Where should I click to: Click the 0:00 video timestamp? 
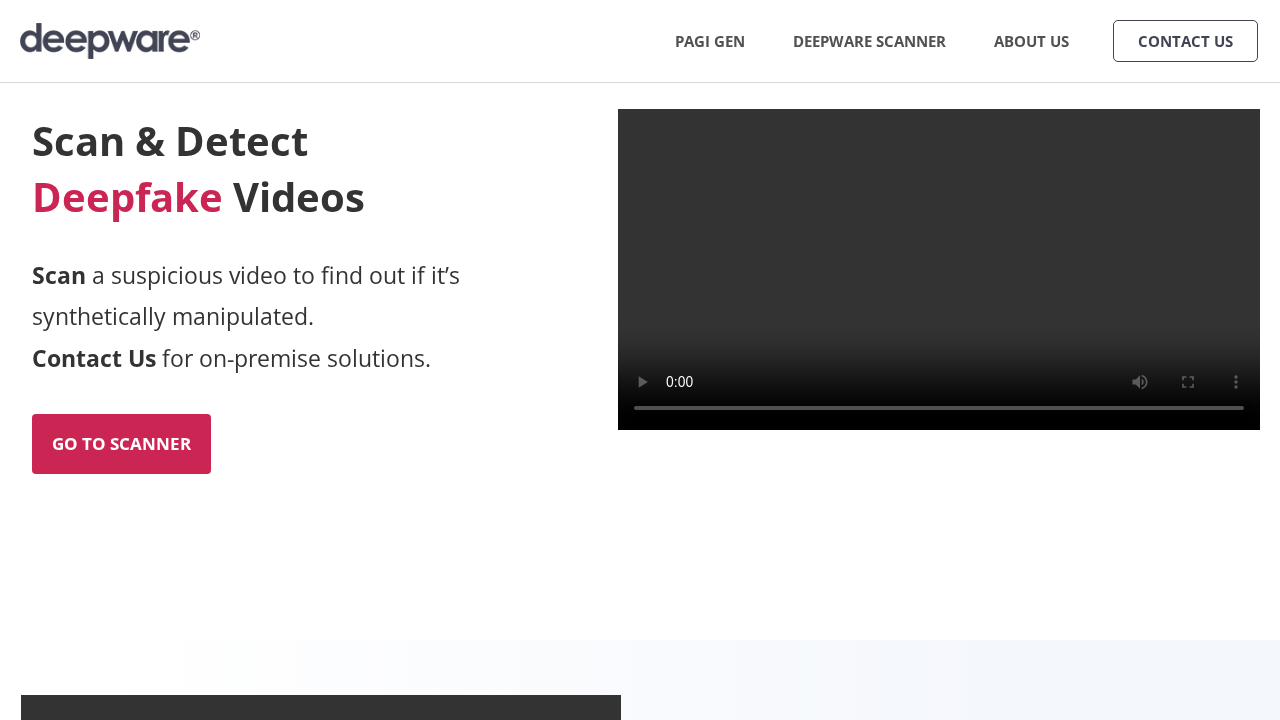click(x=679, y=382)
